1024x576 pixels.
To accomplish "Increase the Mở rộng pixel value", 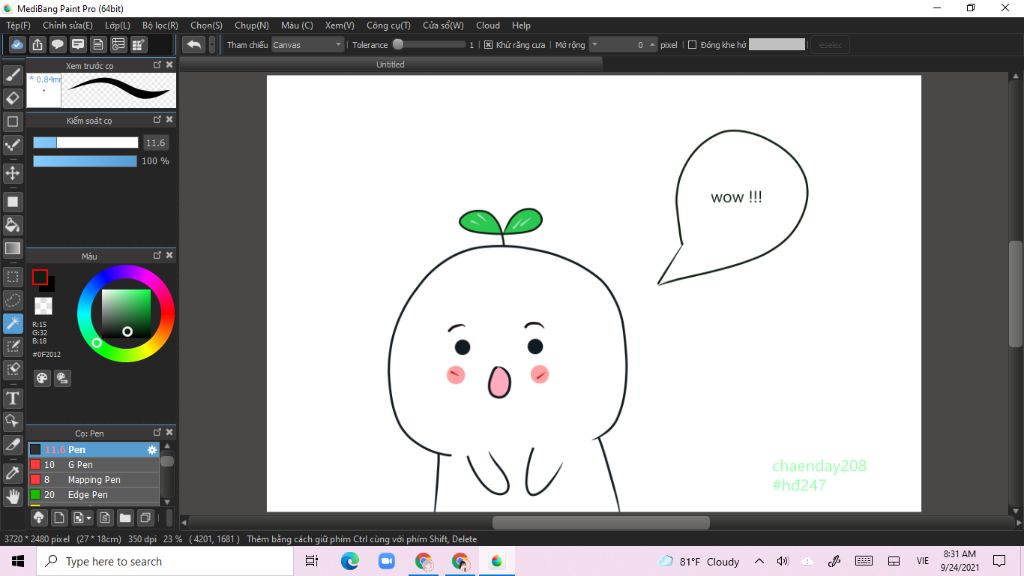I will pyautogui.click(x=652, y=44).
